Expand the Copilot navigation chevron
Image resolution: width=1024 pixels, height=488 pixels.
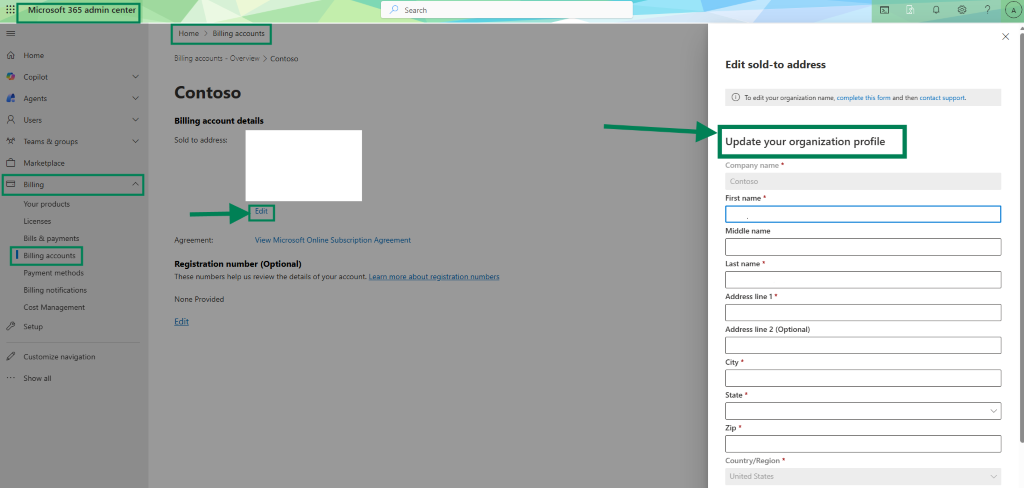(x=135, y=77)
